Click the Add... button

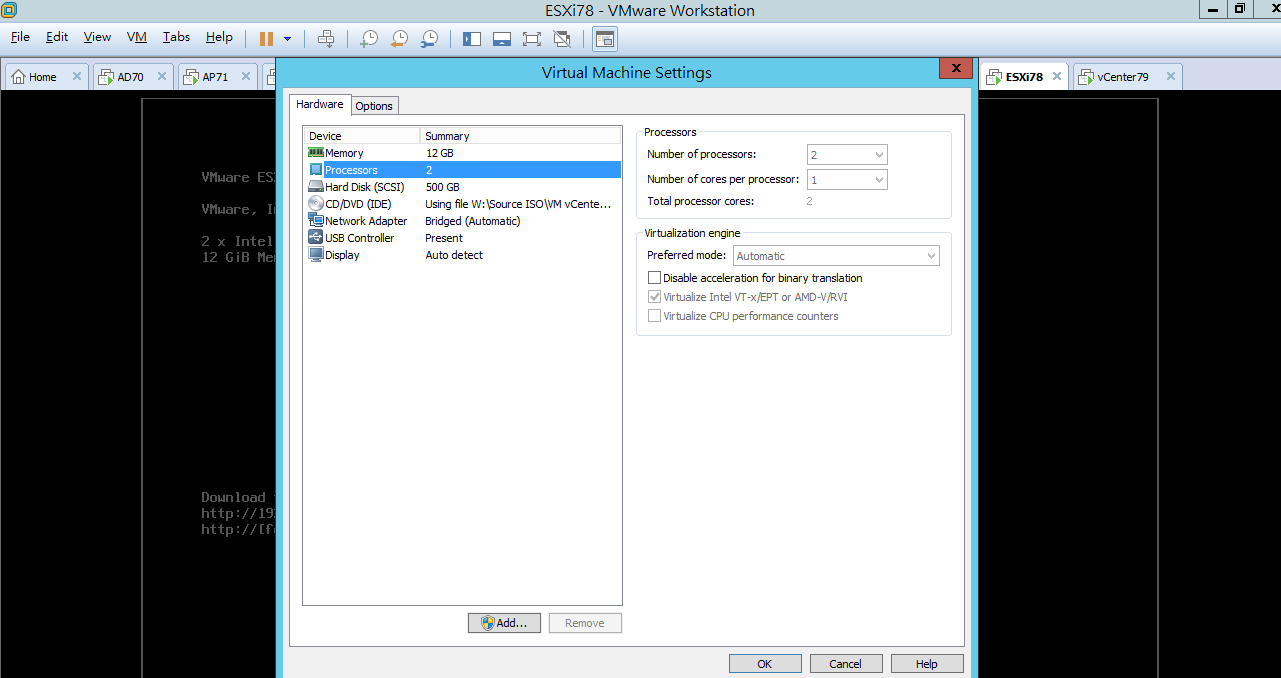[x=504, y=623]
